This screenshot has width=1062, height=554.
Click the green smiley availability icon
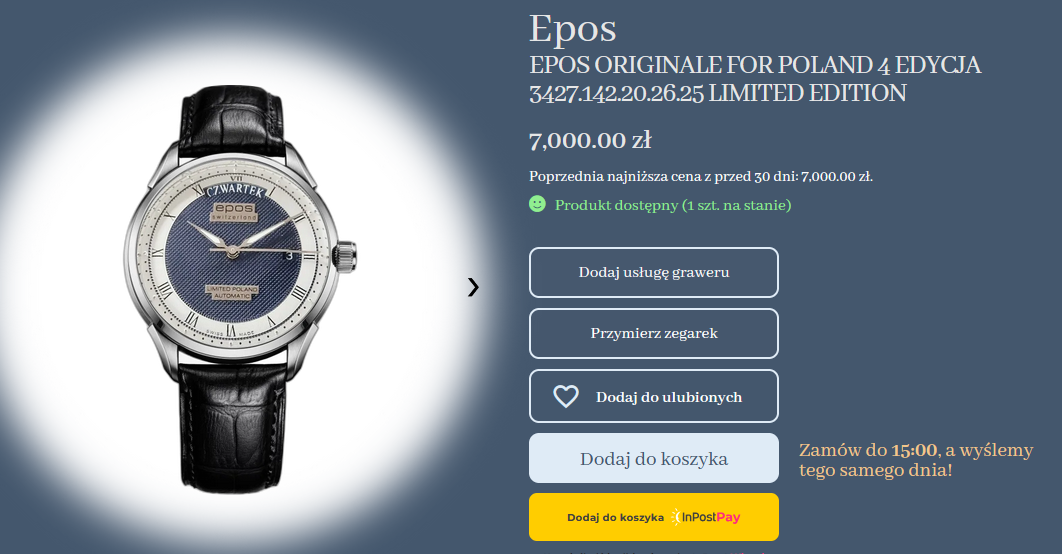pos(537,204)
